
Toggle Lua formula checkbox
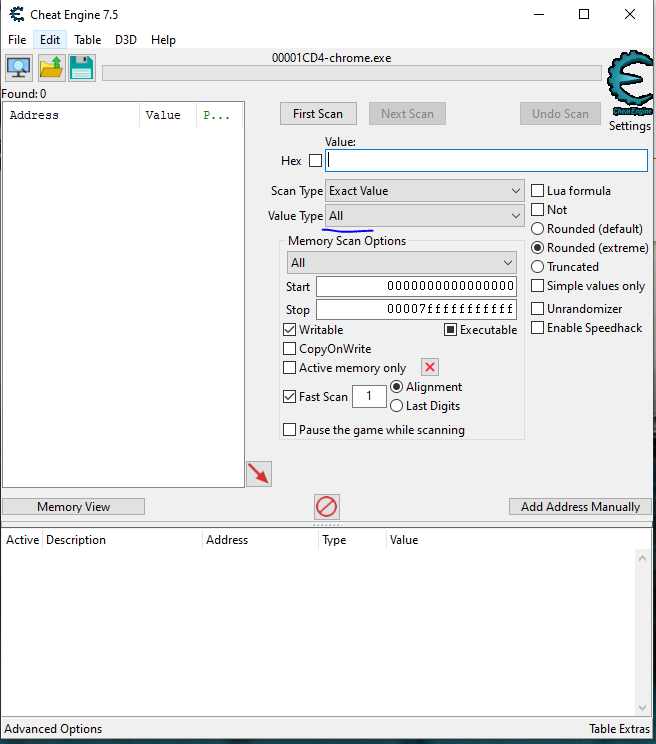tap(537, 191)
